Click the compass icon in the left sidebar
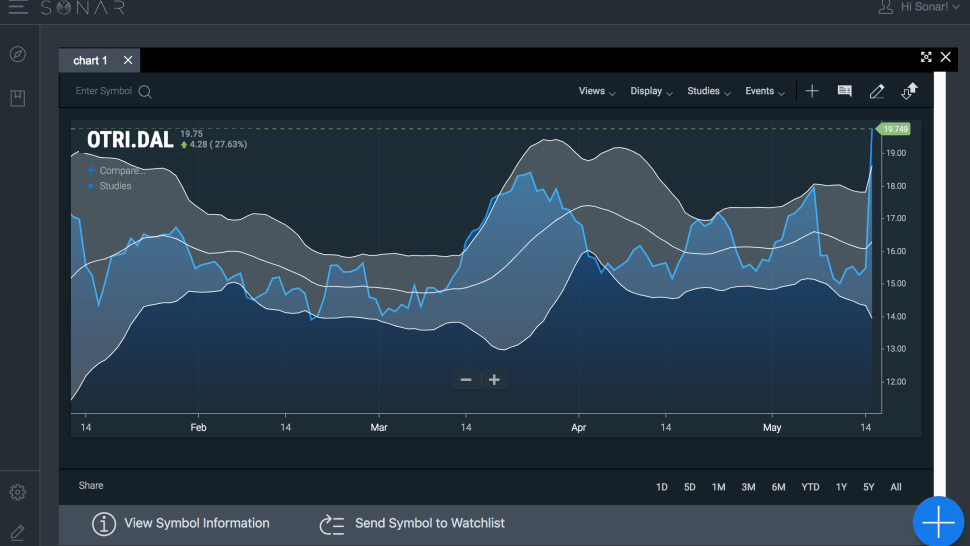Screen dimensions: 970x546 18,54
